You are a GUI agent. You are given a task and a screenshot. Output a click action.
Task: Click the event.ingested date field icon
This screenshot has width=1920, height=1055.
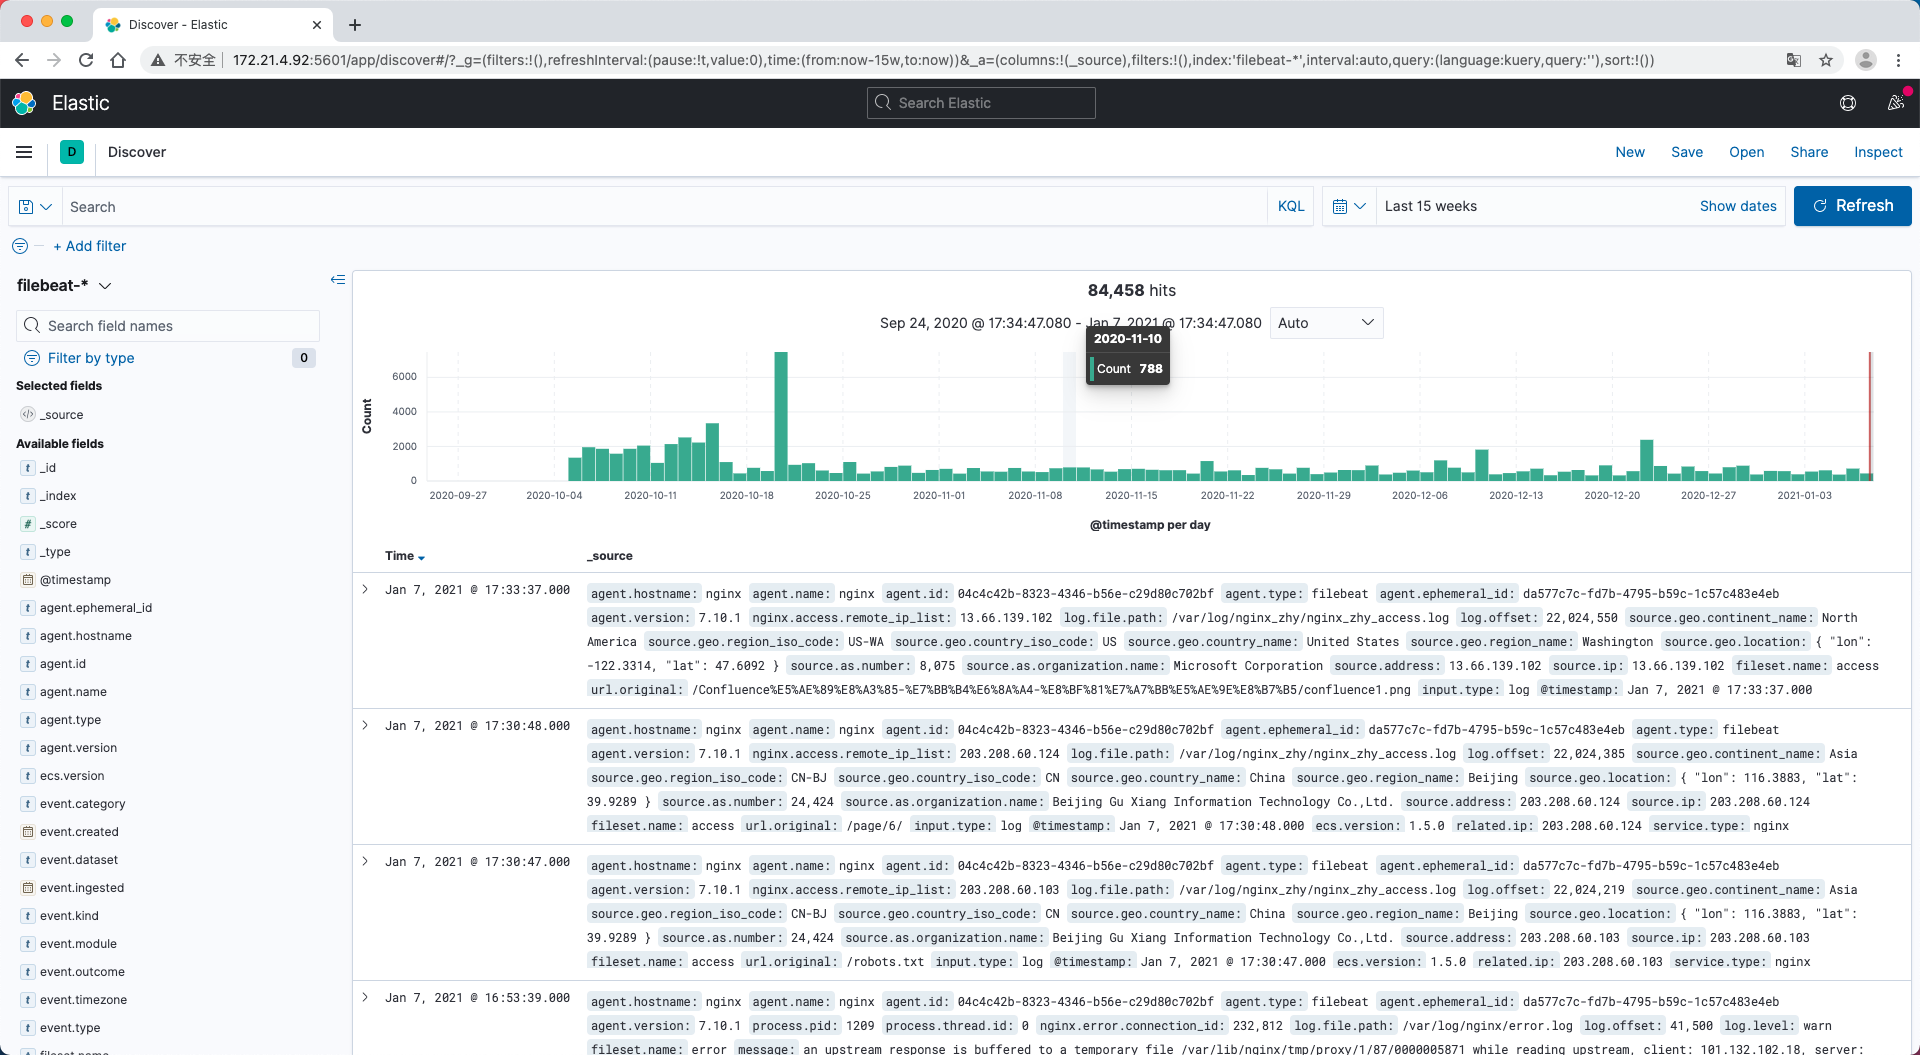coord(28,888)
